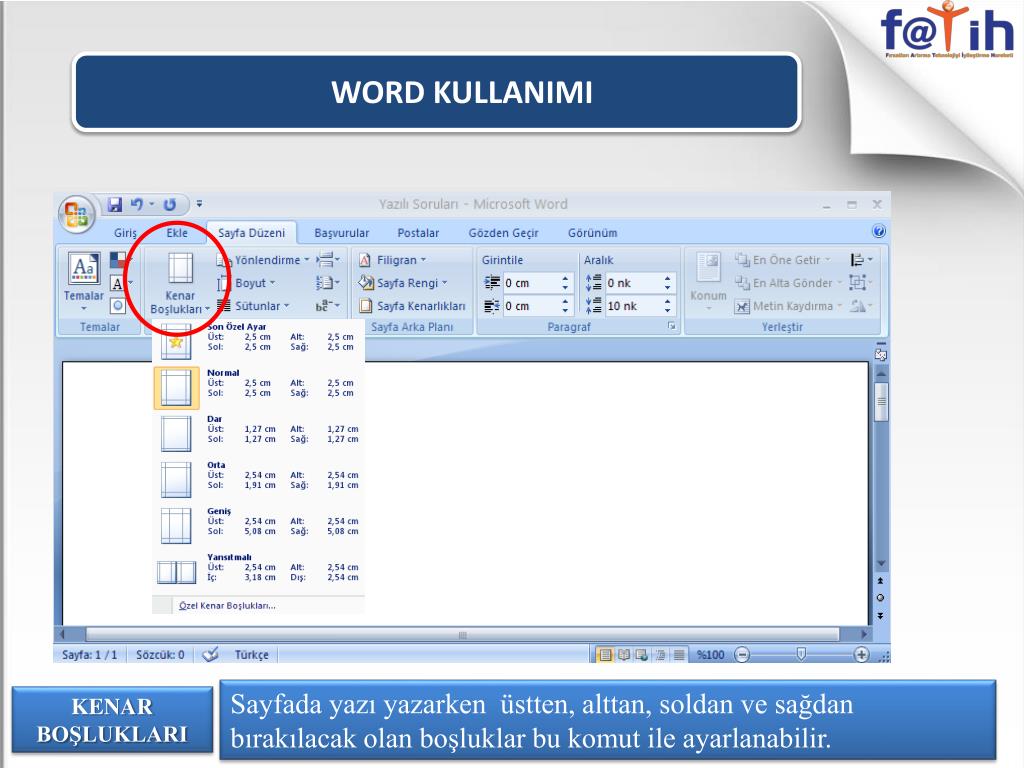Choose the Dar narrow margins

[x=259, y=433]
